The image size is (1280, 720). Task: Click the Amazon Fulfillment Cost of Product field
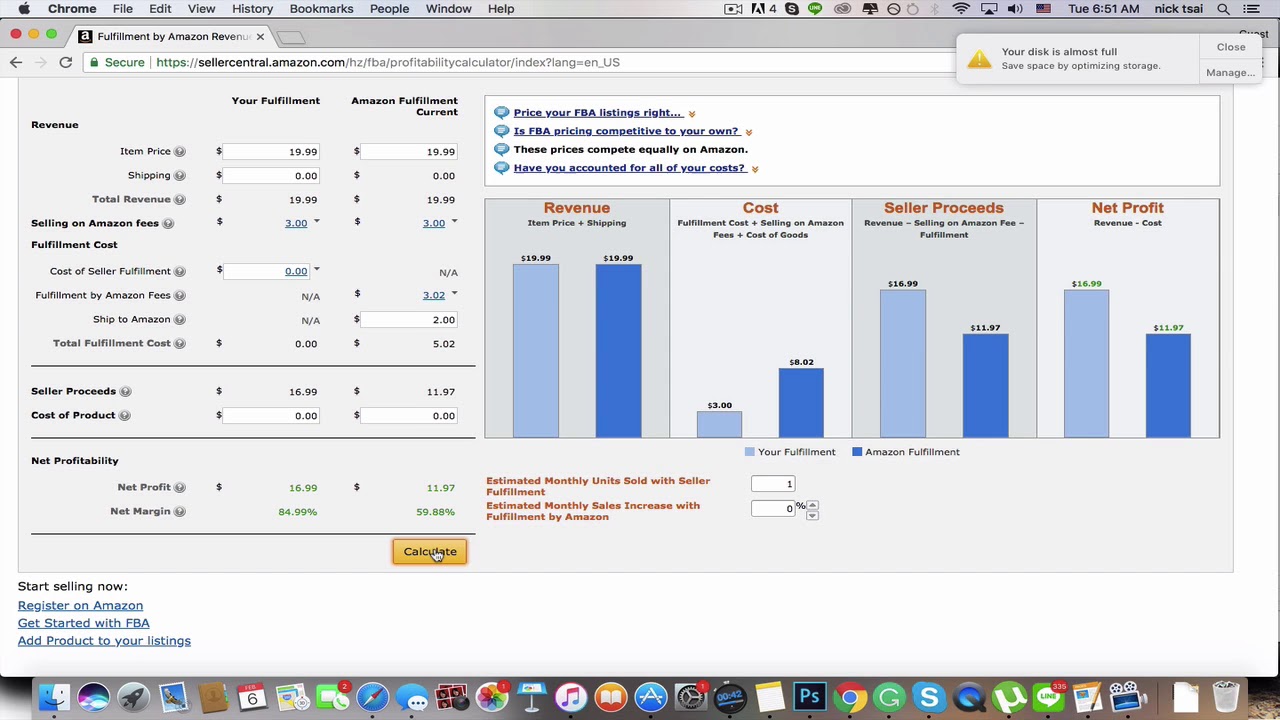tap(409, 416)
